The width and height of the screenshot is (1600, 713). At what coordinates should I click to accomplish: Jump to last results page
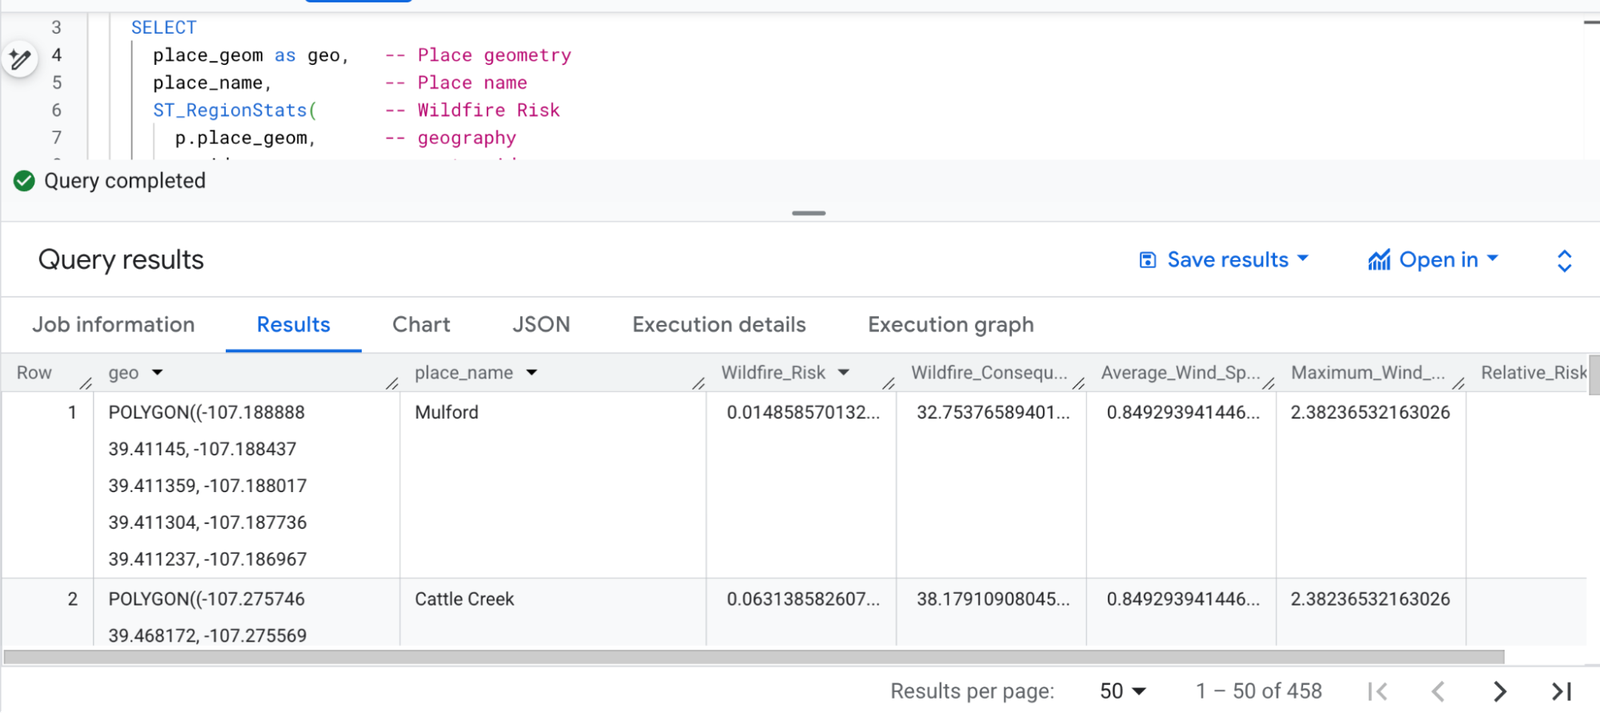(1561, 691)
